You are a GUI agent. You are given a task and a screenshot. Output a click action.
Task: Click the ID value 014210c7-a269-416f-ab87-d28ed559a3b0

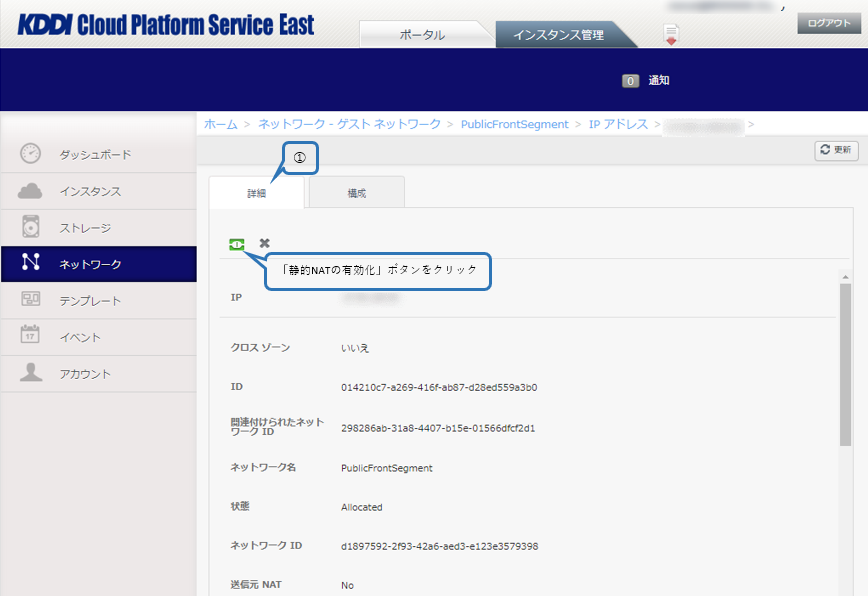coord(439,387)
